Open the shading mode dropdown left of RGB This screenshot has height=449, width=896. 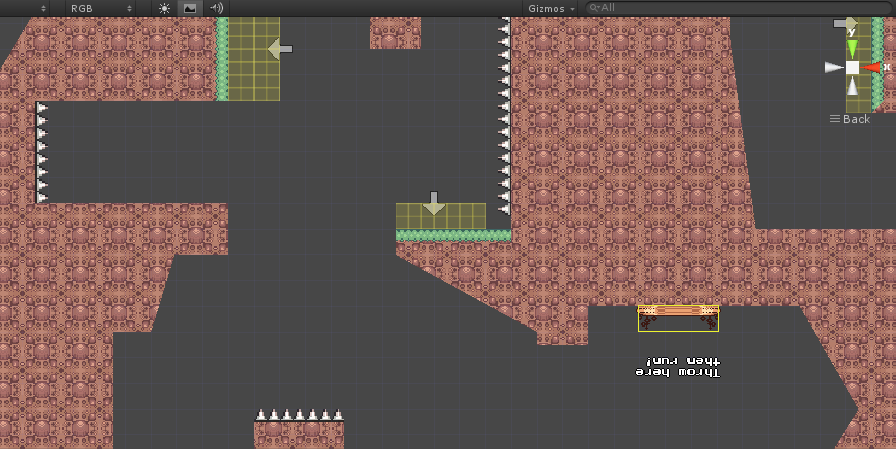tap(25, 8)
